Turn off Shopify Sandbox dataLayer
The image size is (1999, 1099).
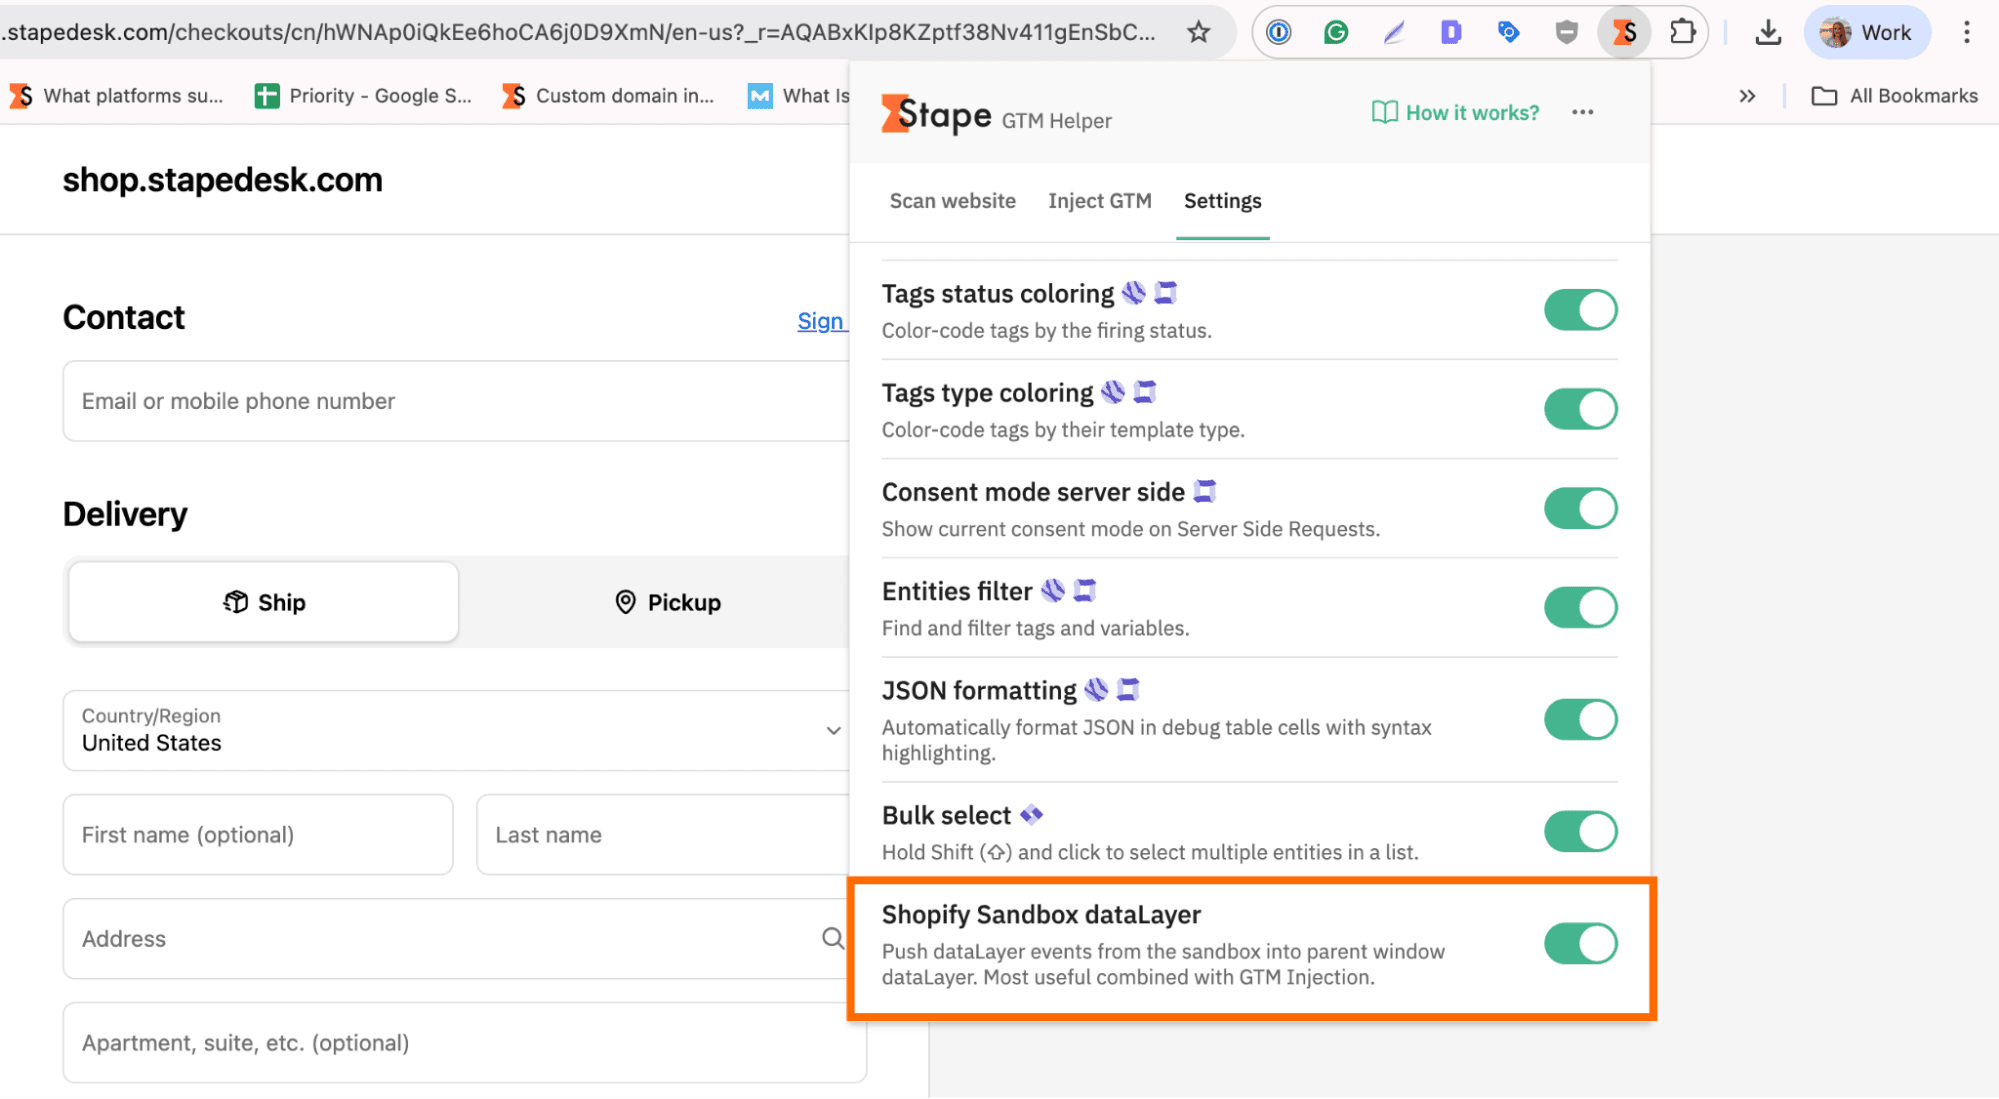point(1580,943)
